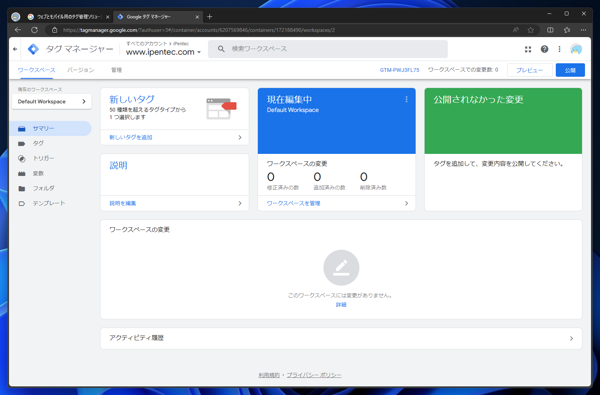Click the プレビュー button
The width and height of the screenshot is (600, 395).
[x=530, y=70]
